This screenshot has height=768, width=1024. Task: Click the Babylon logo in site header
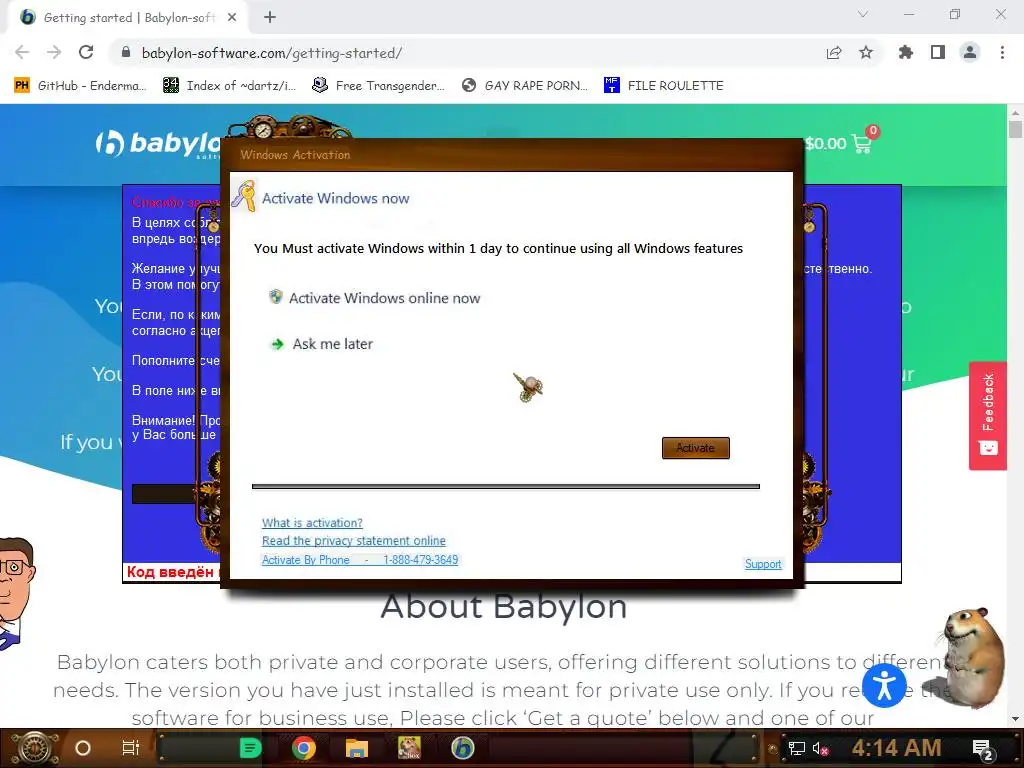click(x=159, y=144)
